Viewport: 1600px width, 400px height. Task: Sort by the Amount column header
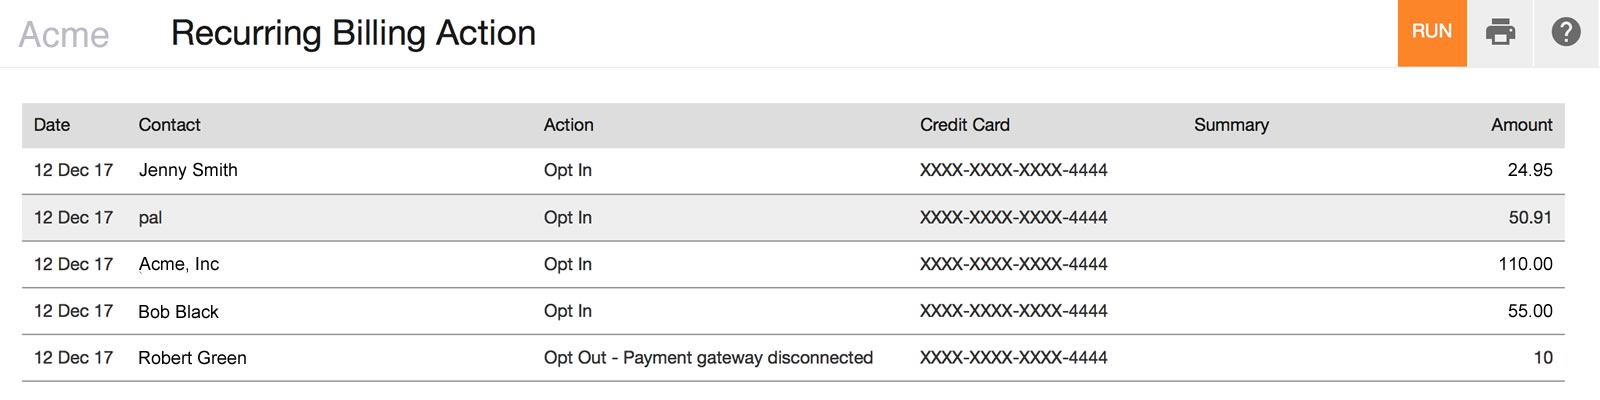(x=1521, y=125)
